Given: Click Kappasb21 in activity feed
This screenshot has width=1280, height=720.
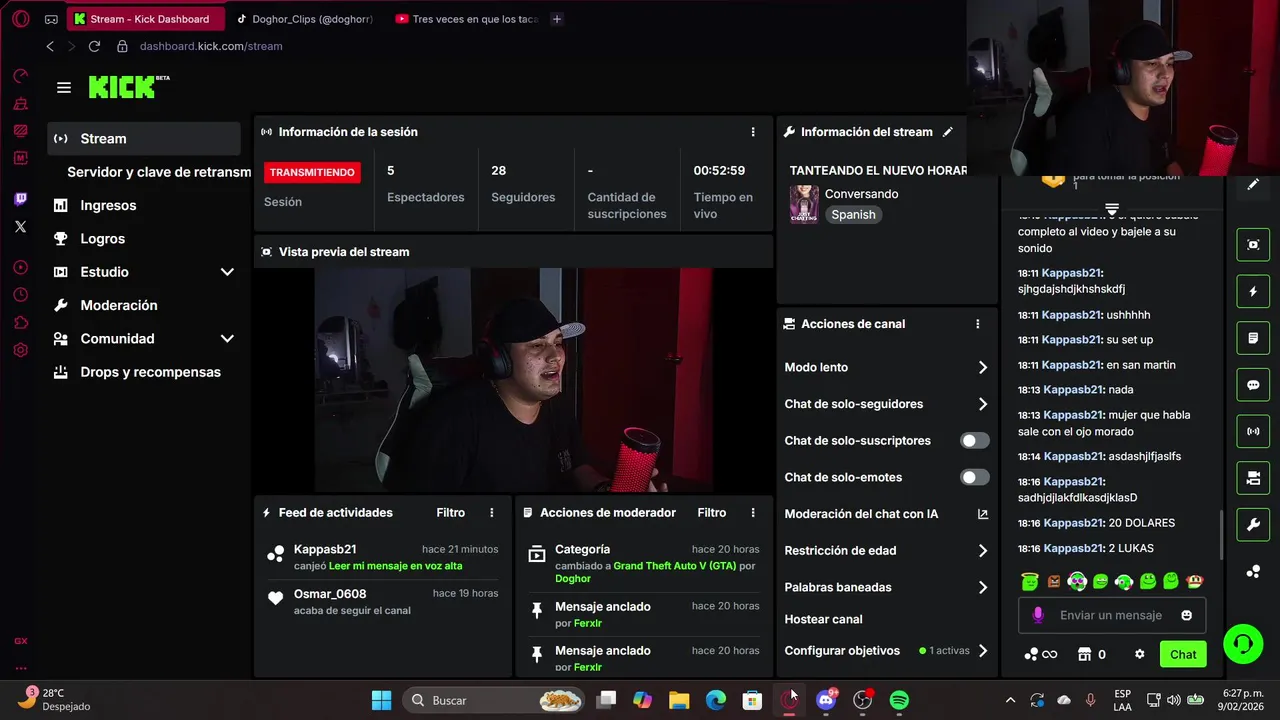Looking at the screenshot, I should pos(325,549).
